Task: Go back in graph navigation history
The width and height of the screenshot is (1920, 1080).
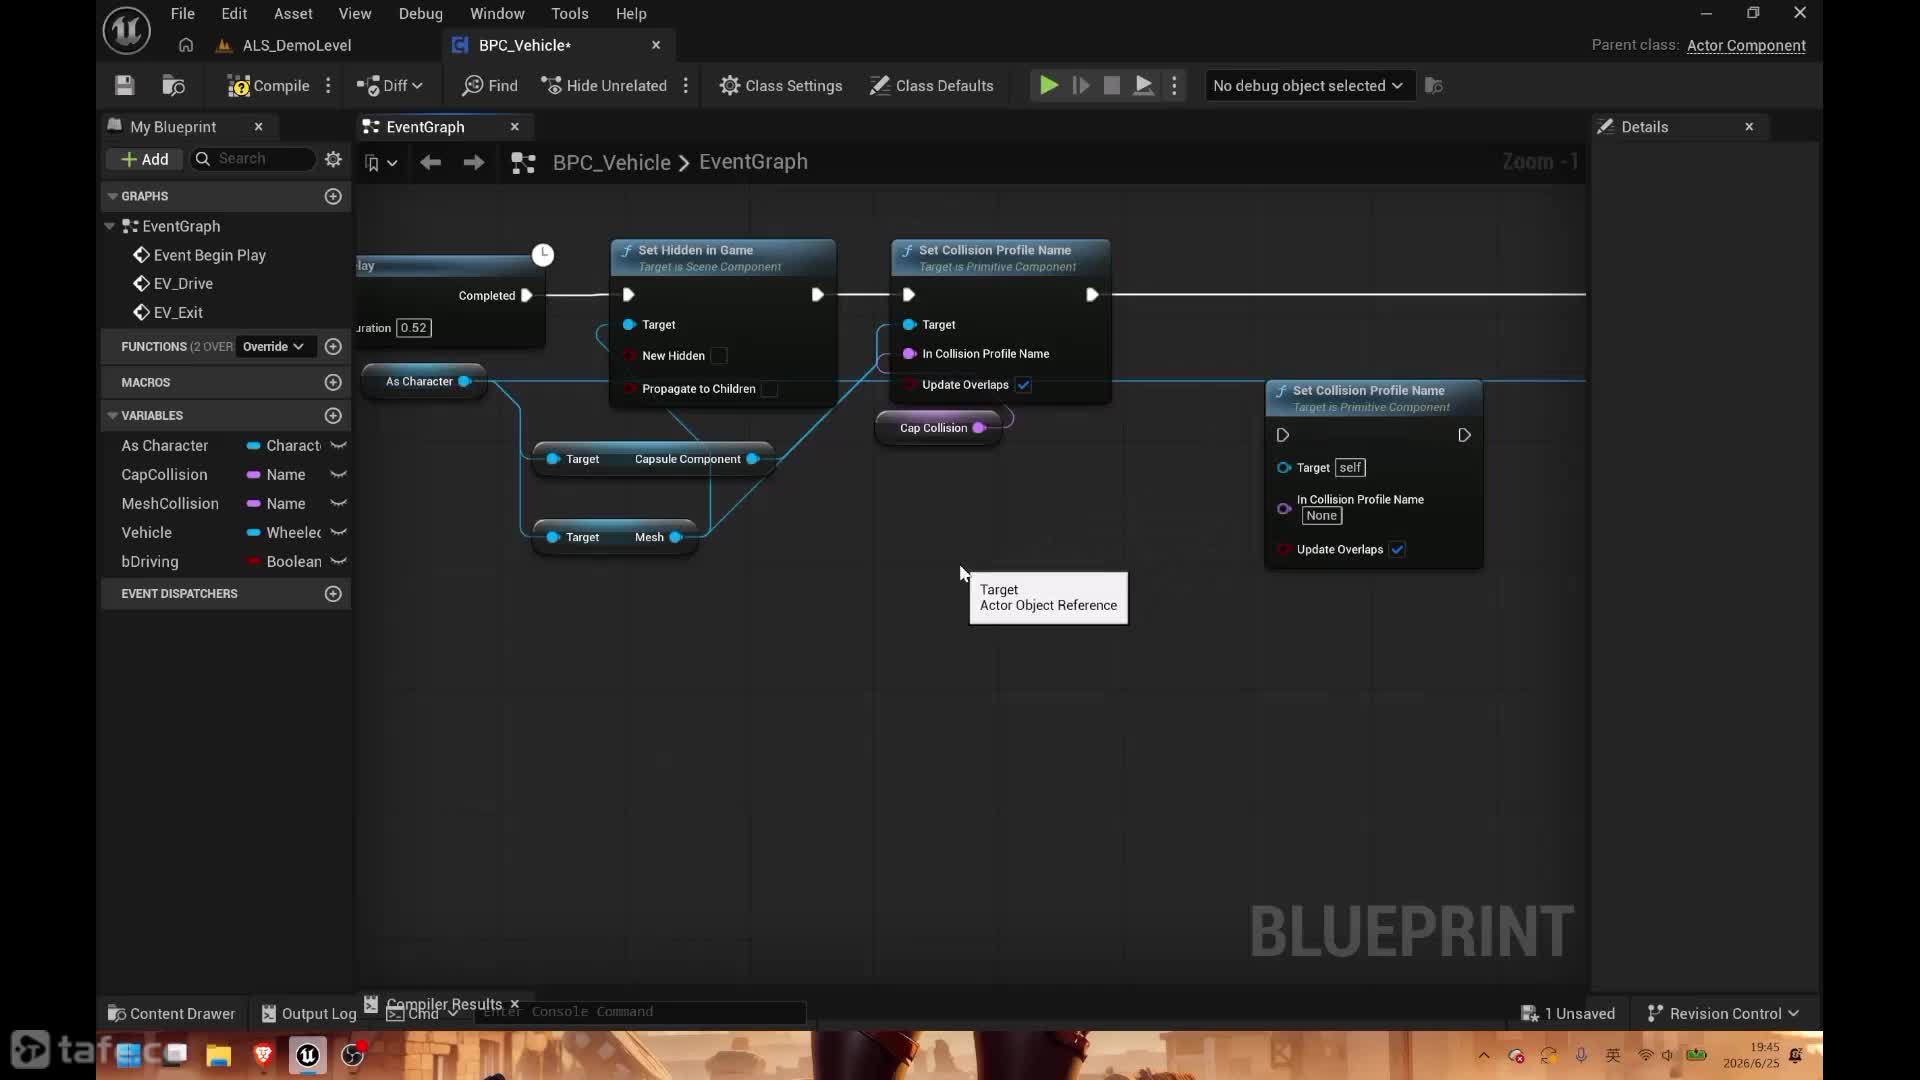Action: click(x=431, y=162)
